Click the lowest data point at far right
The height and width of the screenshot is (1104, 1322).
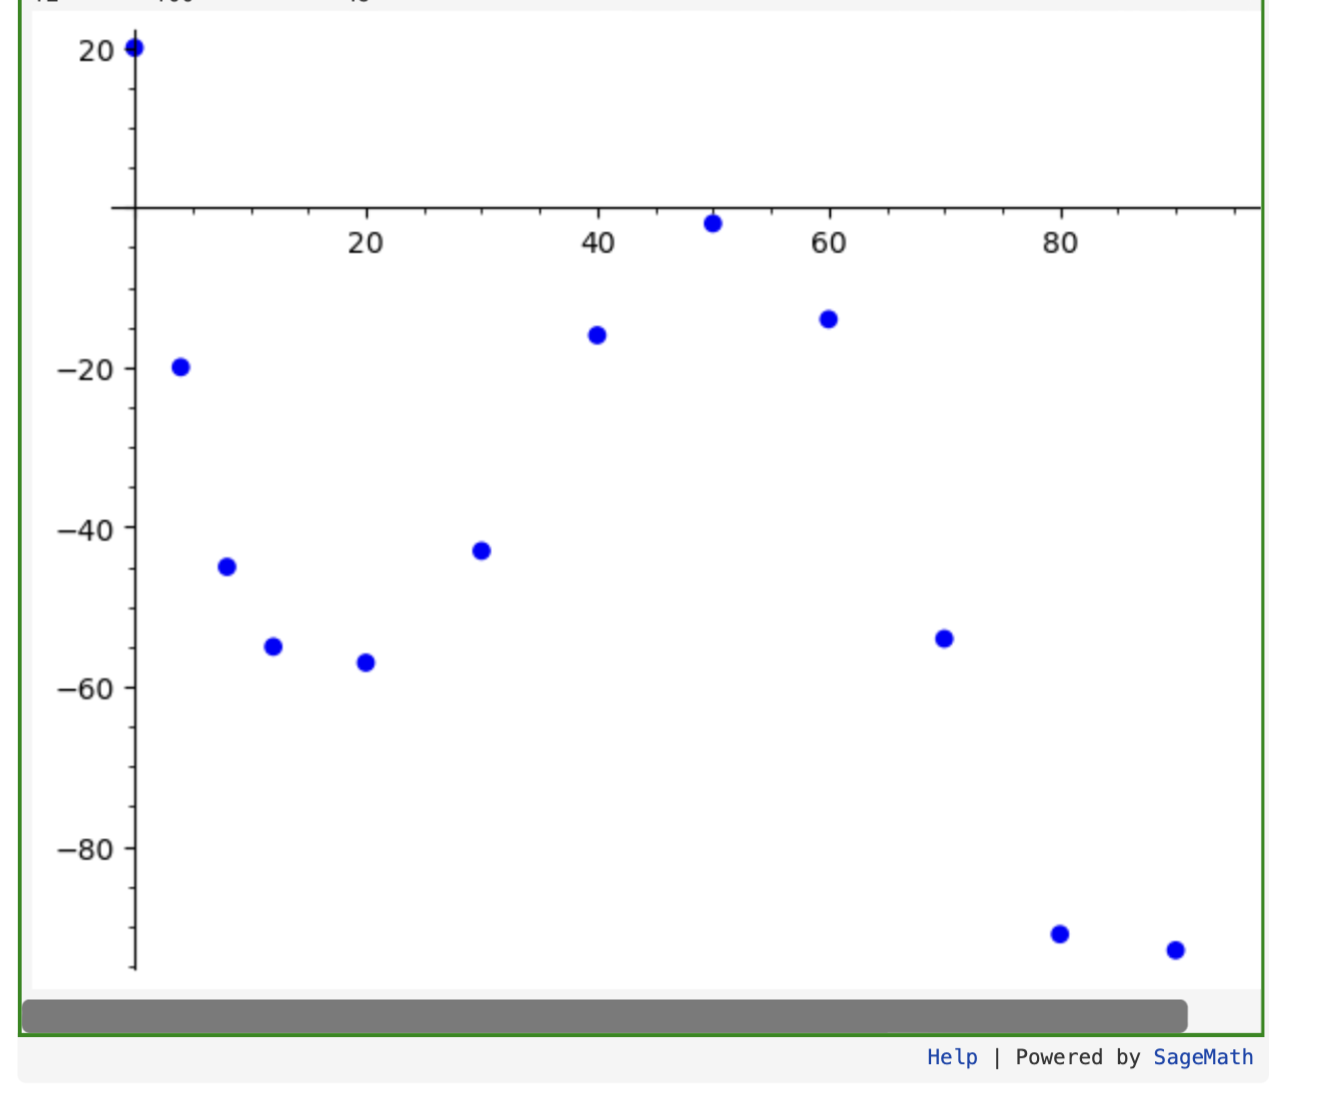click(1174, 949)
